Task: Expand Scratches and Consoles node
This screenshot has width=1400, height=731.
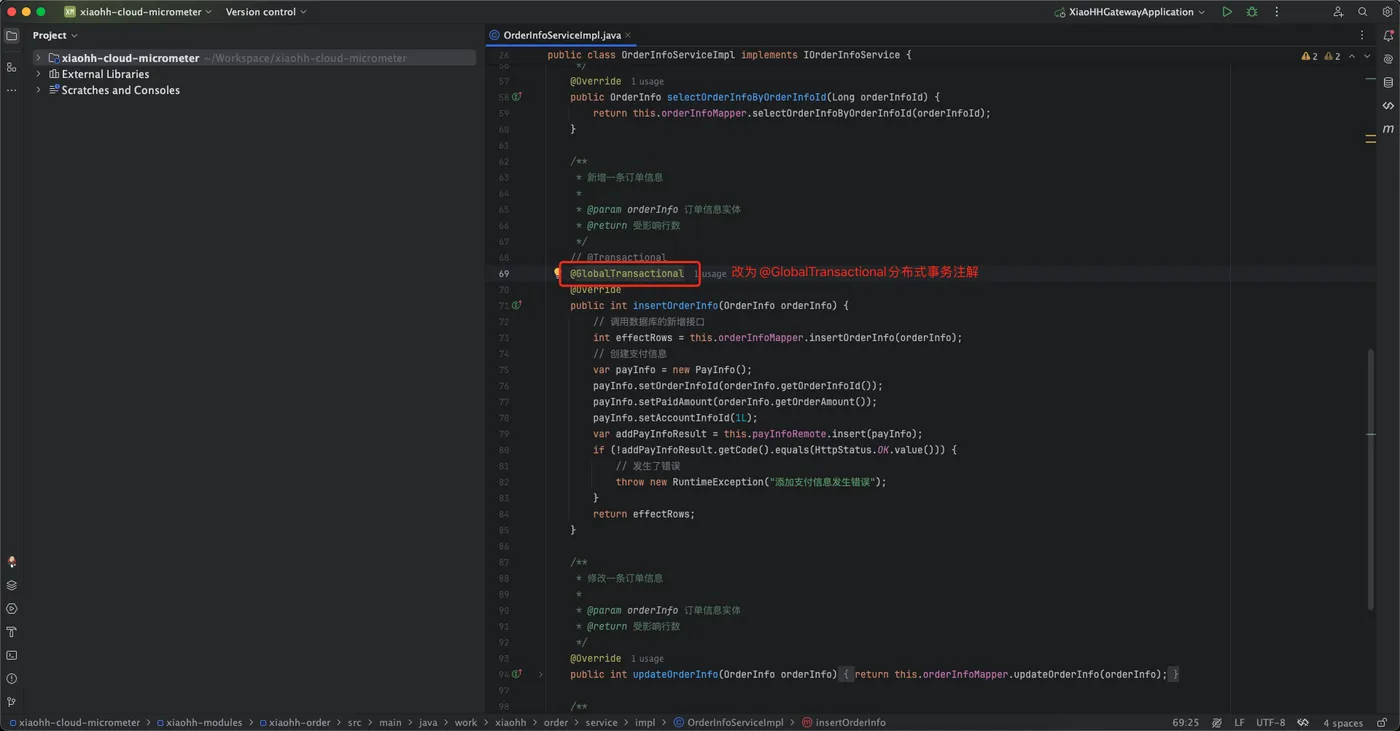Action: click(39, 90)
